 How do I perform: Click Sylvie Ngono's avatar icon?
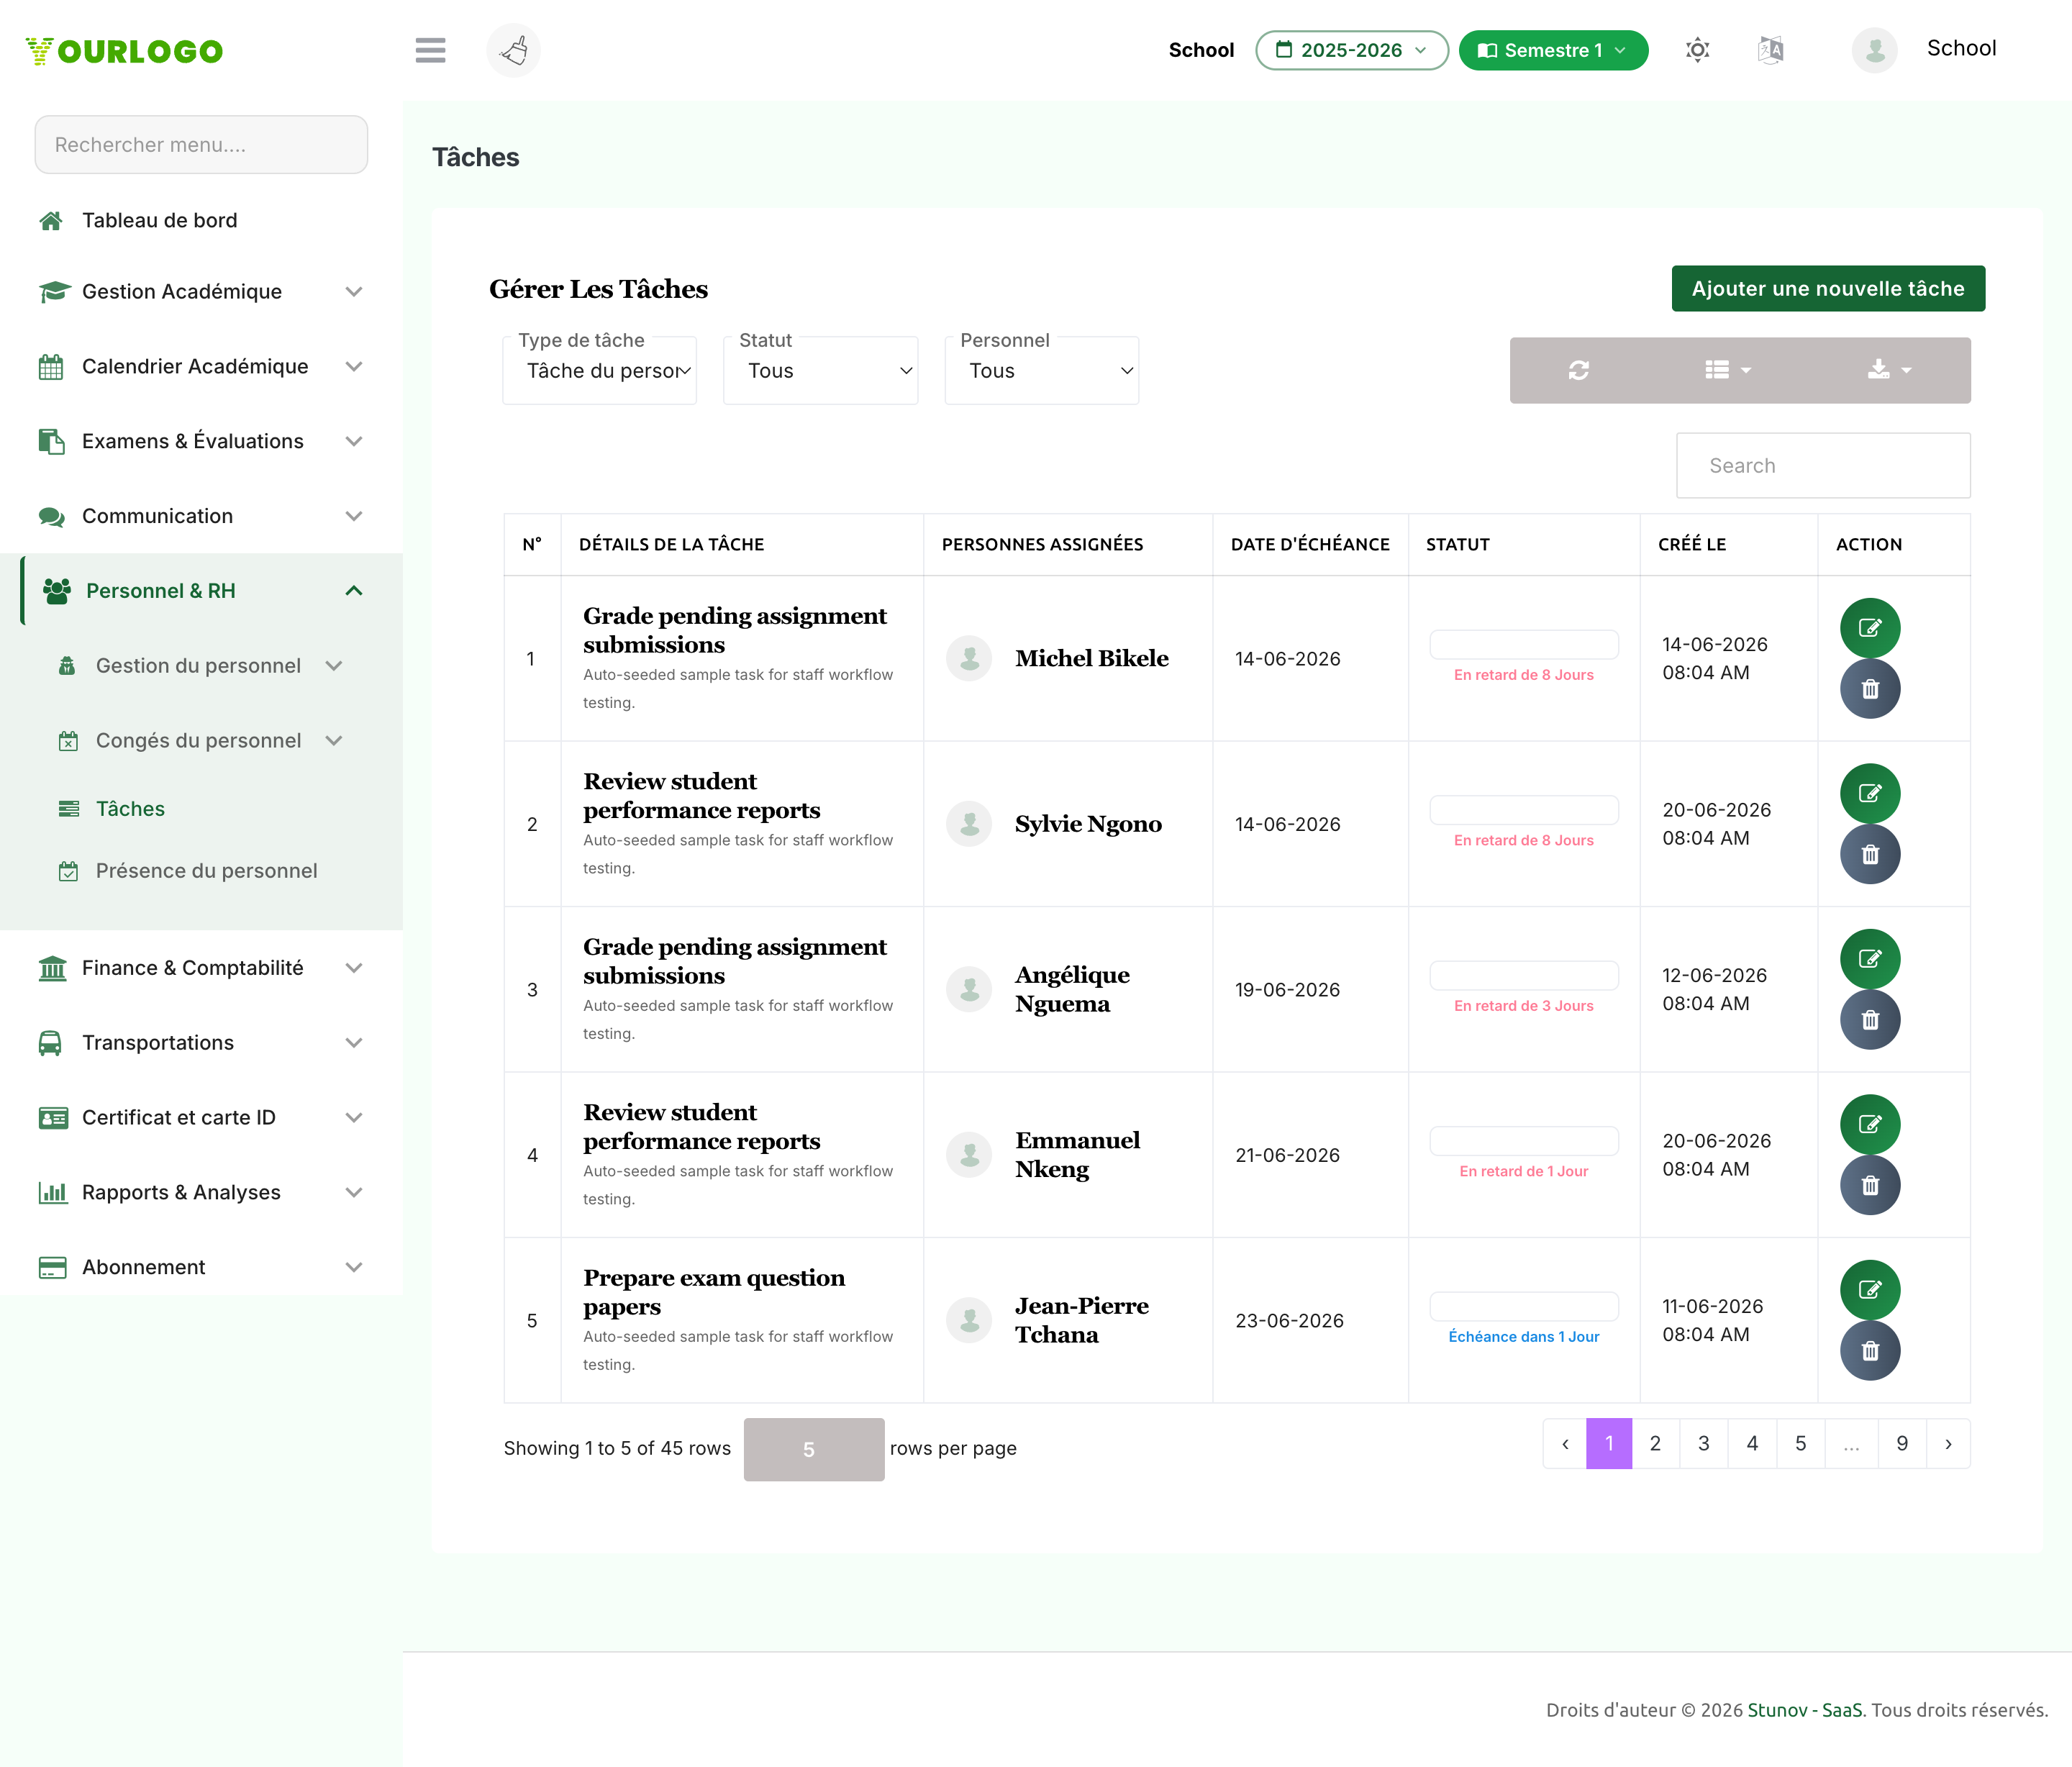(x=968, y=824)
